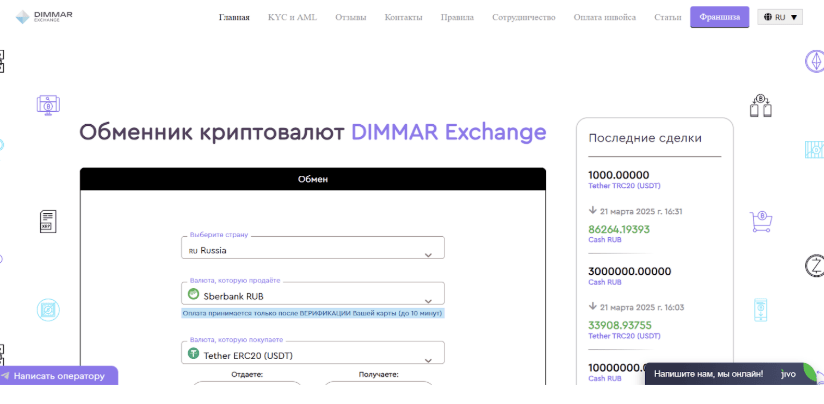Click the Отдаете: label
This screenshot has height=404, width=824.
[247, 375]
